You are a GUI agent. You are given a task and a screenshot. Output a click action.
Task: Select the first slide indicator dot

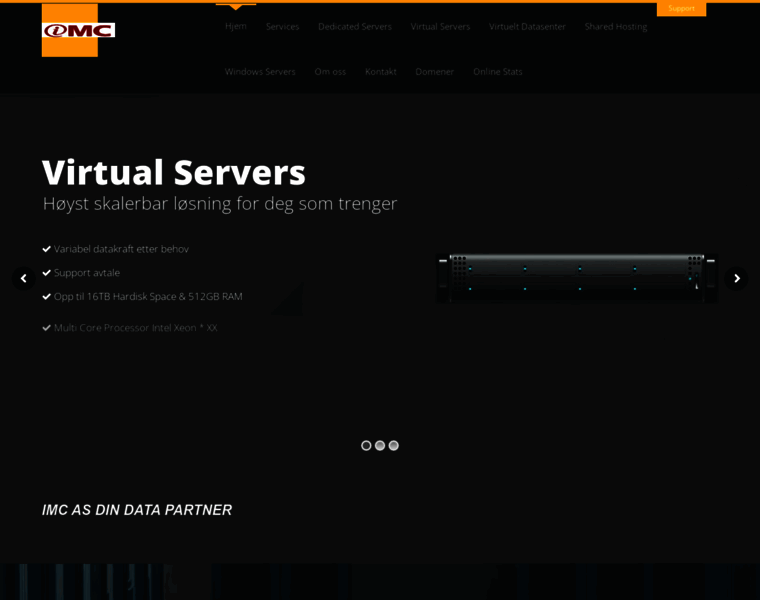(x=366, y=445)
